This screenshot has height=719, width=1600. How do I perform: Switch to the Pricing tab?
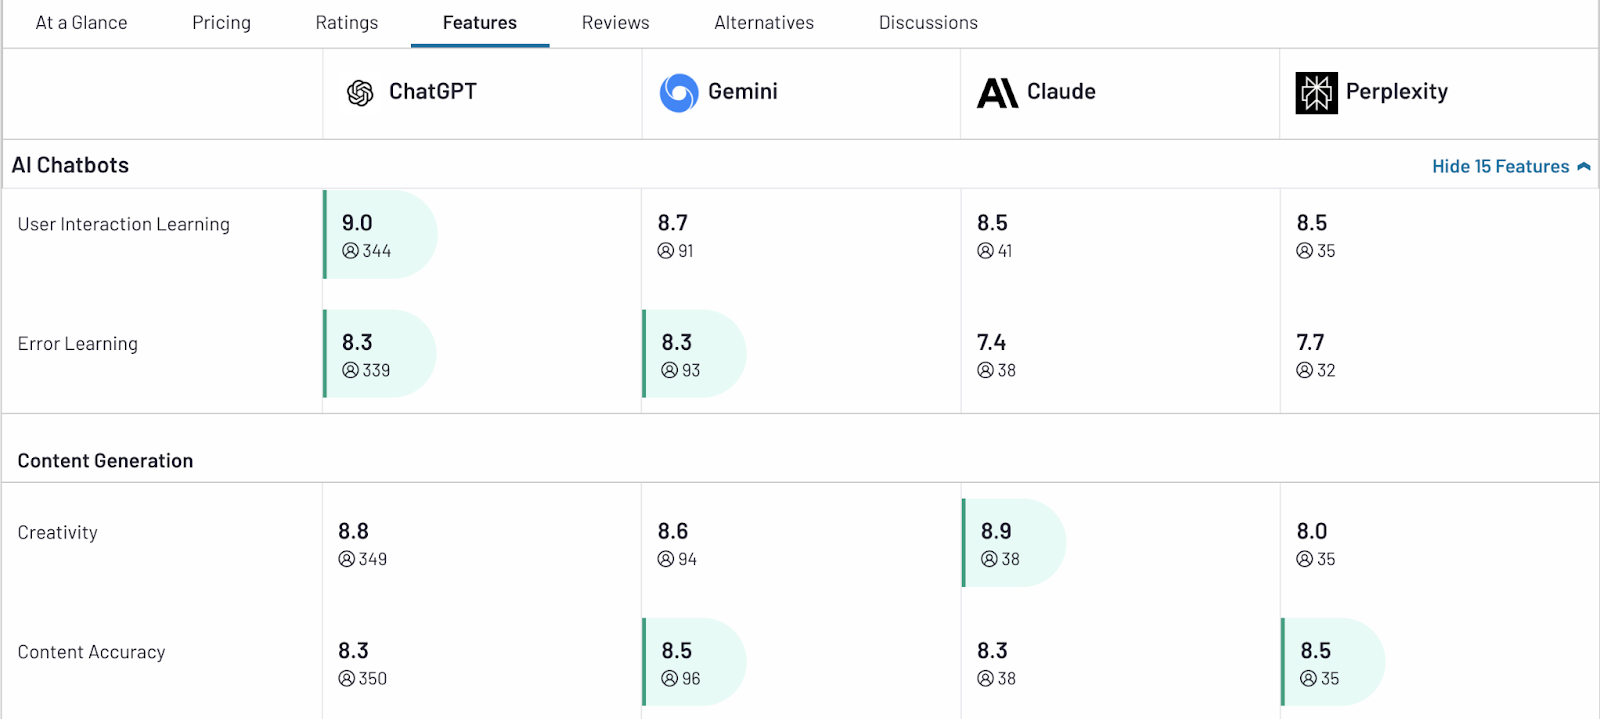point(221,23)
